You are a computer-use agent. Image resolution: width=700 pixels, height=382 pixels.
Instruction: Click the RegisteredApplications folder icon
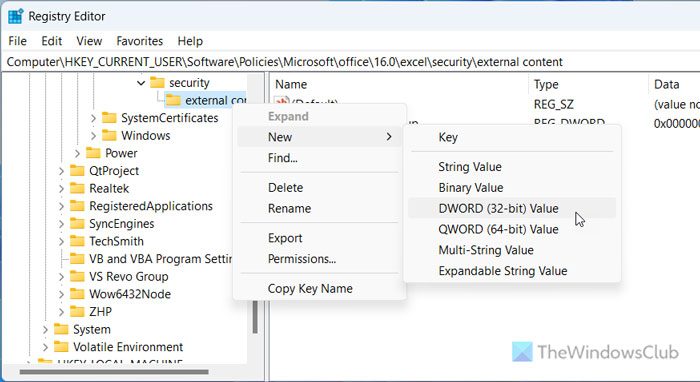pyautogui.click(x=77, y=206)
